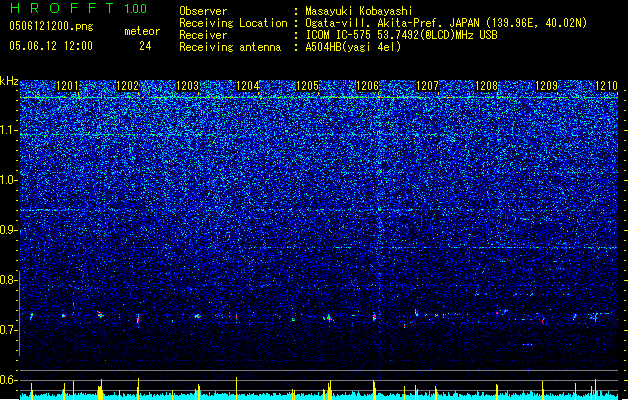Click the observer name Masayuki Kobayashi
Image resolution: width=629 pixels, height=400 pixels.
click(x=359, y=11)
